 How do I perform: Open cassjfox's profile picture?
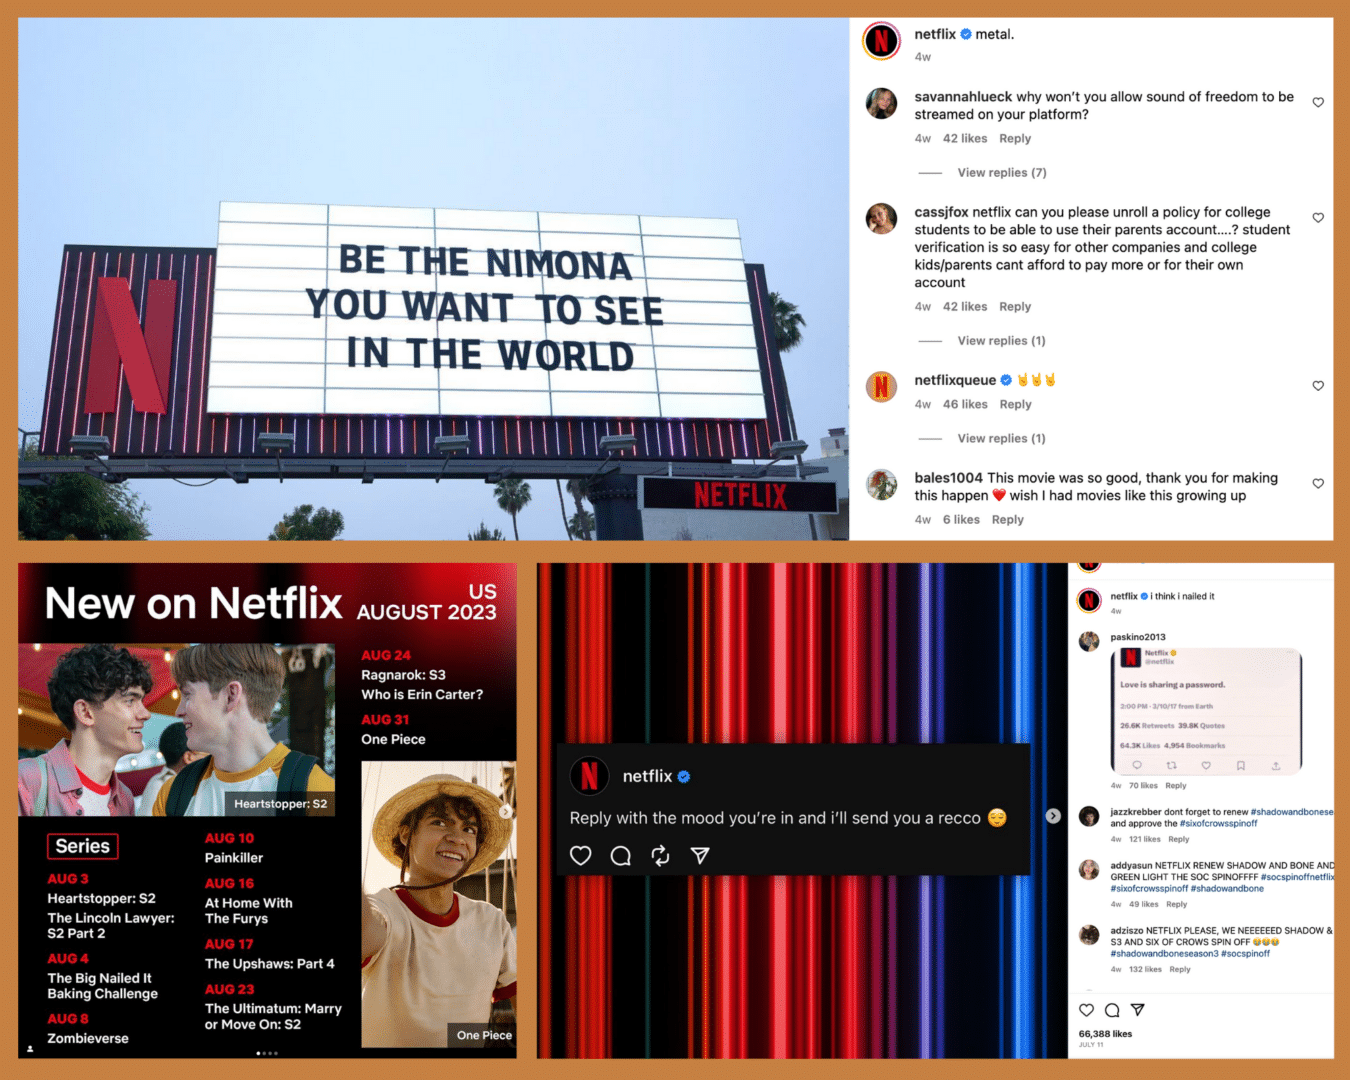coord(881,218)
